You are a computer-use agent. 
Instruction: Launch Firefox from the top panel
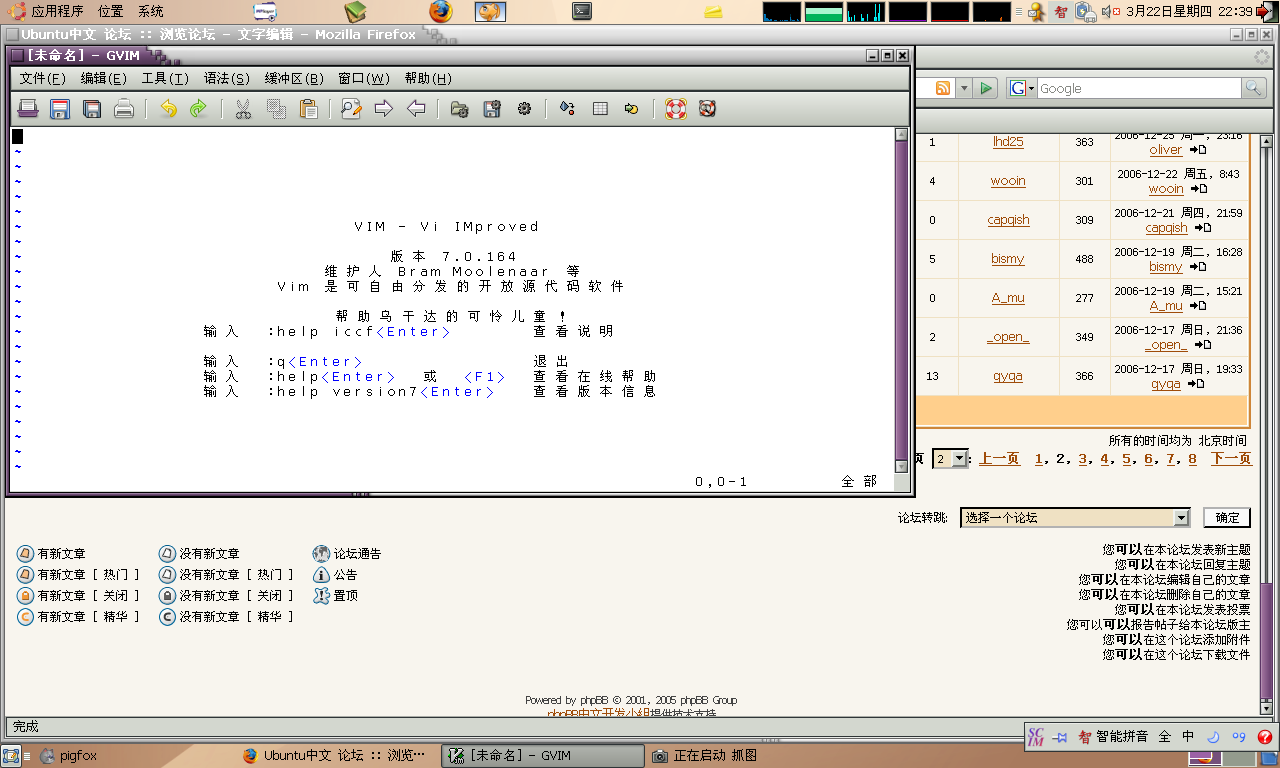coord(441,11)
